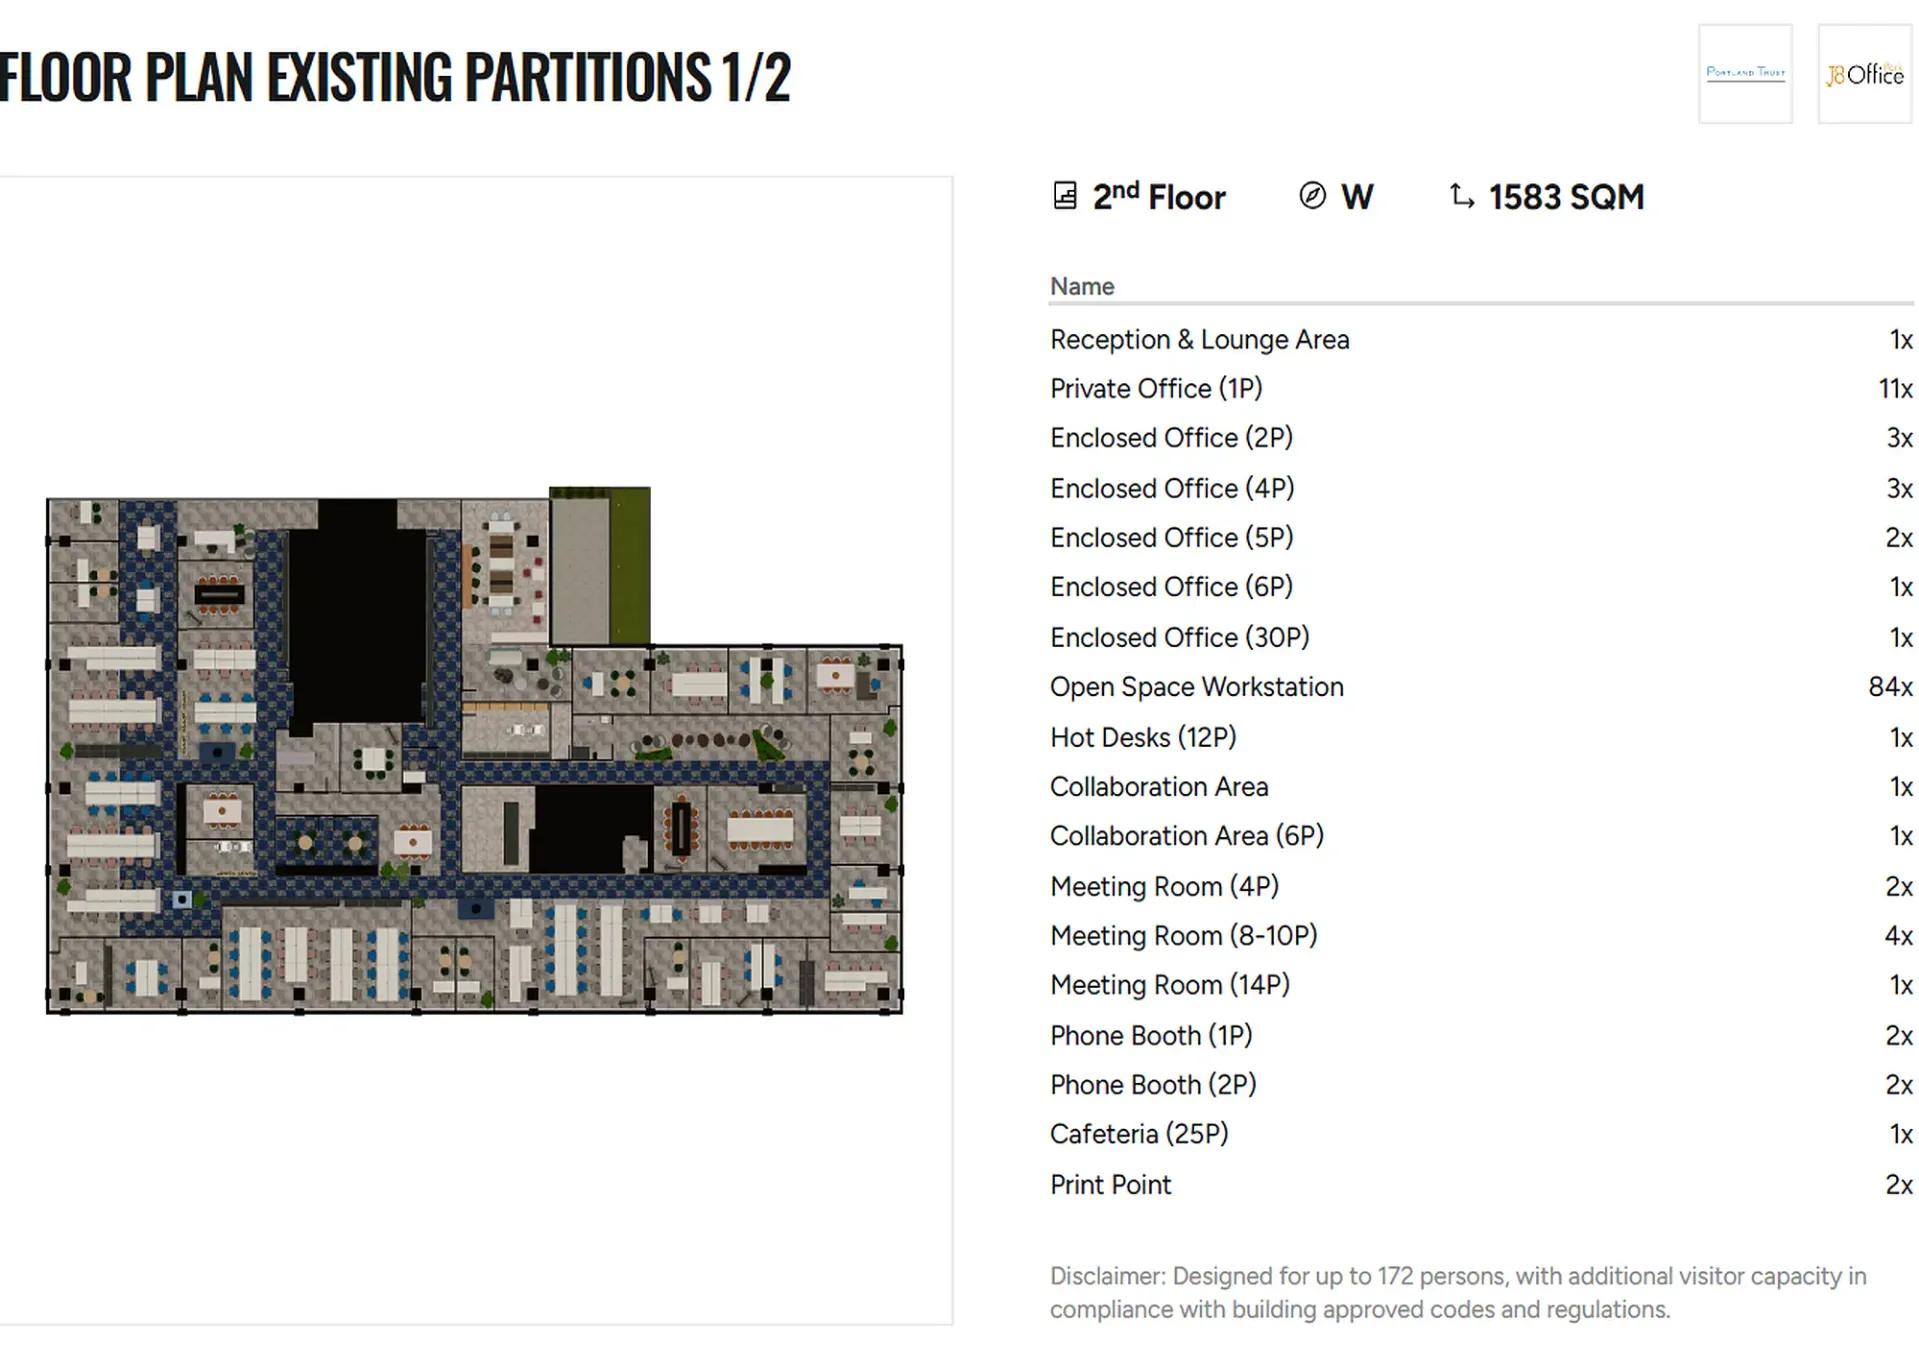Select Meeting Room (14P) in the list
This screenshot has height=1372, width=1919.
point(1169,985)
